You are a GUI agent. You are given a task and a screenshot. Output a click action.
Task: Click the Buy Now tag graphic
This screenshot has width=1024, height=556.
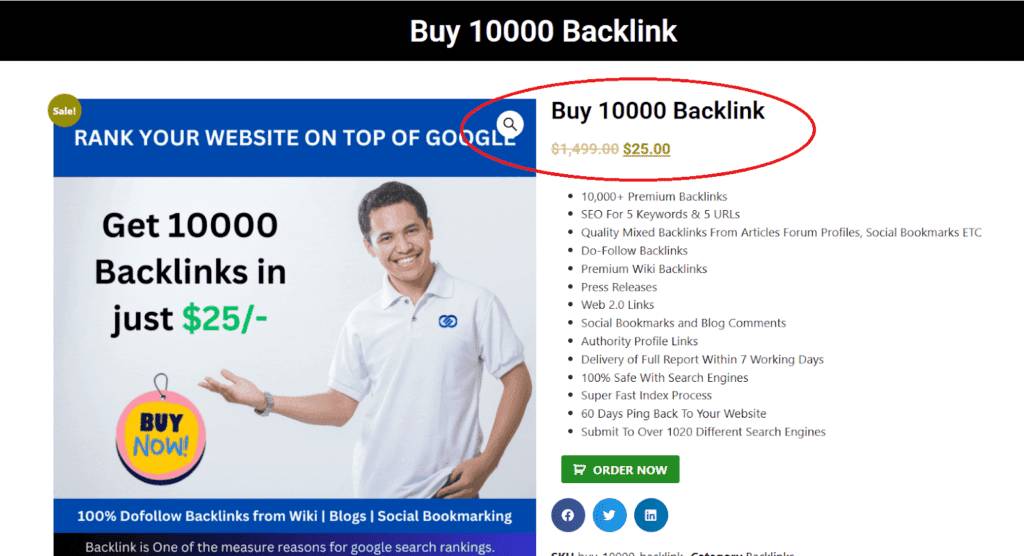click(x=161, y=432)
